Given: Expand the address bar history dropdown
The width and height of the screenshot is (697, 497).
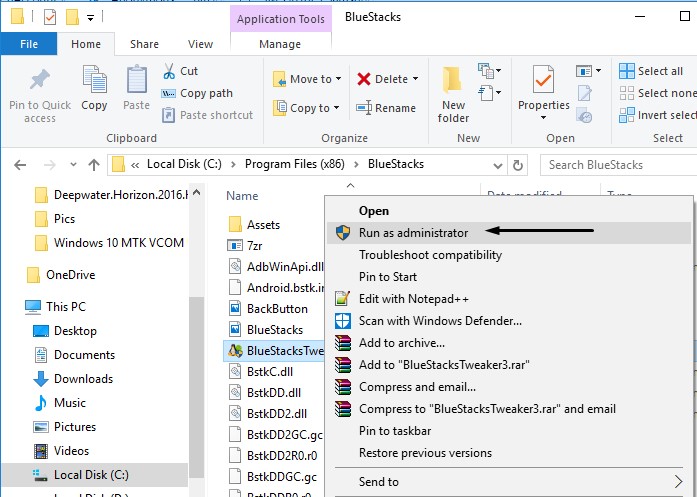Looking at the screenshot, I should coord(497,166).
